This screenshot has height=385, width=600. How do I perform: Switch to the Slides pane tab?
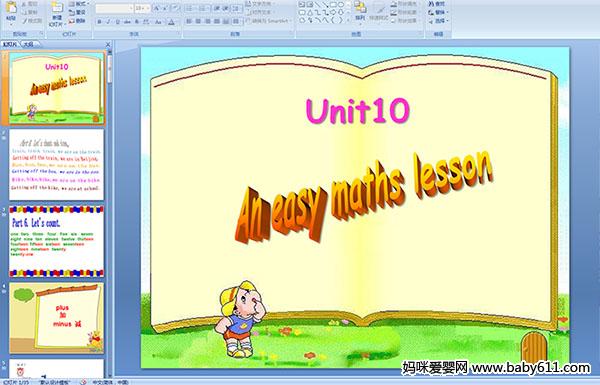coord(10,44)
